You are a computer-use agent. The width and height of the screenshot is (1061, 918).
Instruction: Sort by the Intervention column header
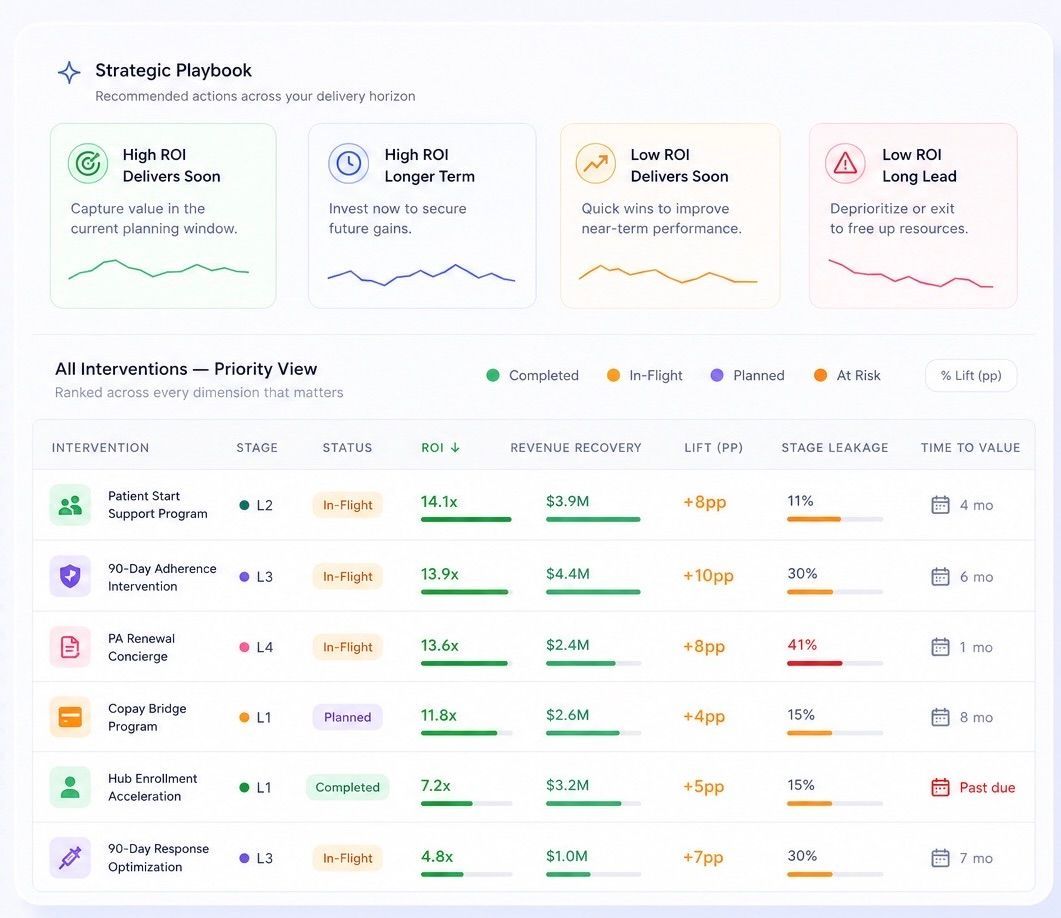100,447
